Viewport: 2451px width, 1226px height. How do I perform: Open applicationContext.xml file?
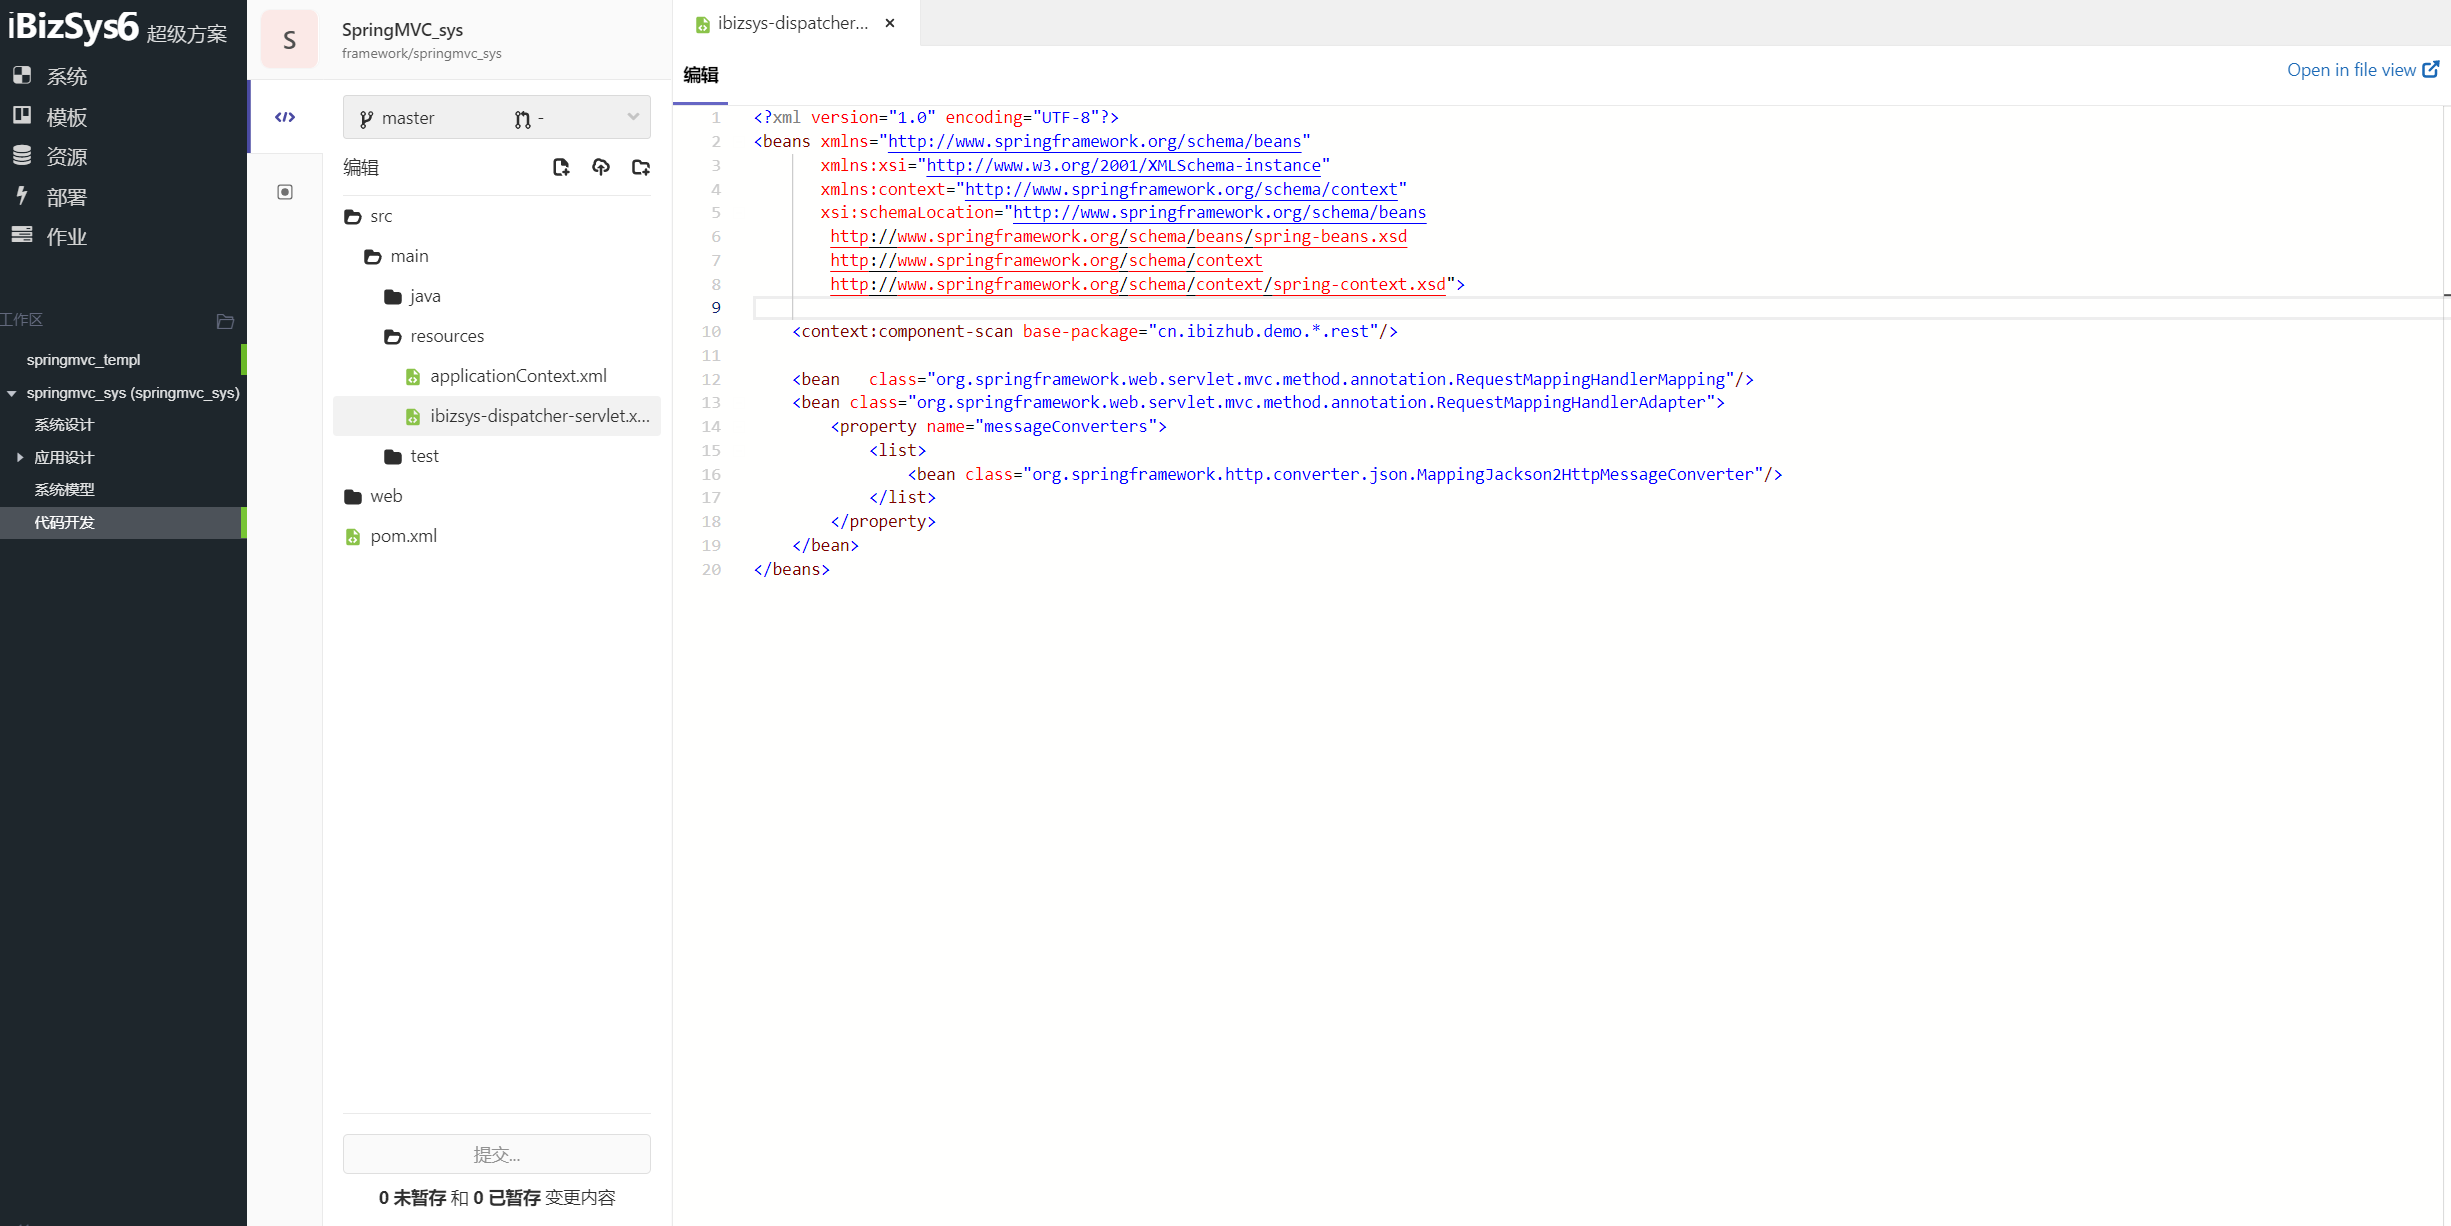pos(518,376)
